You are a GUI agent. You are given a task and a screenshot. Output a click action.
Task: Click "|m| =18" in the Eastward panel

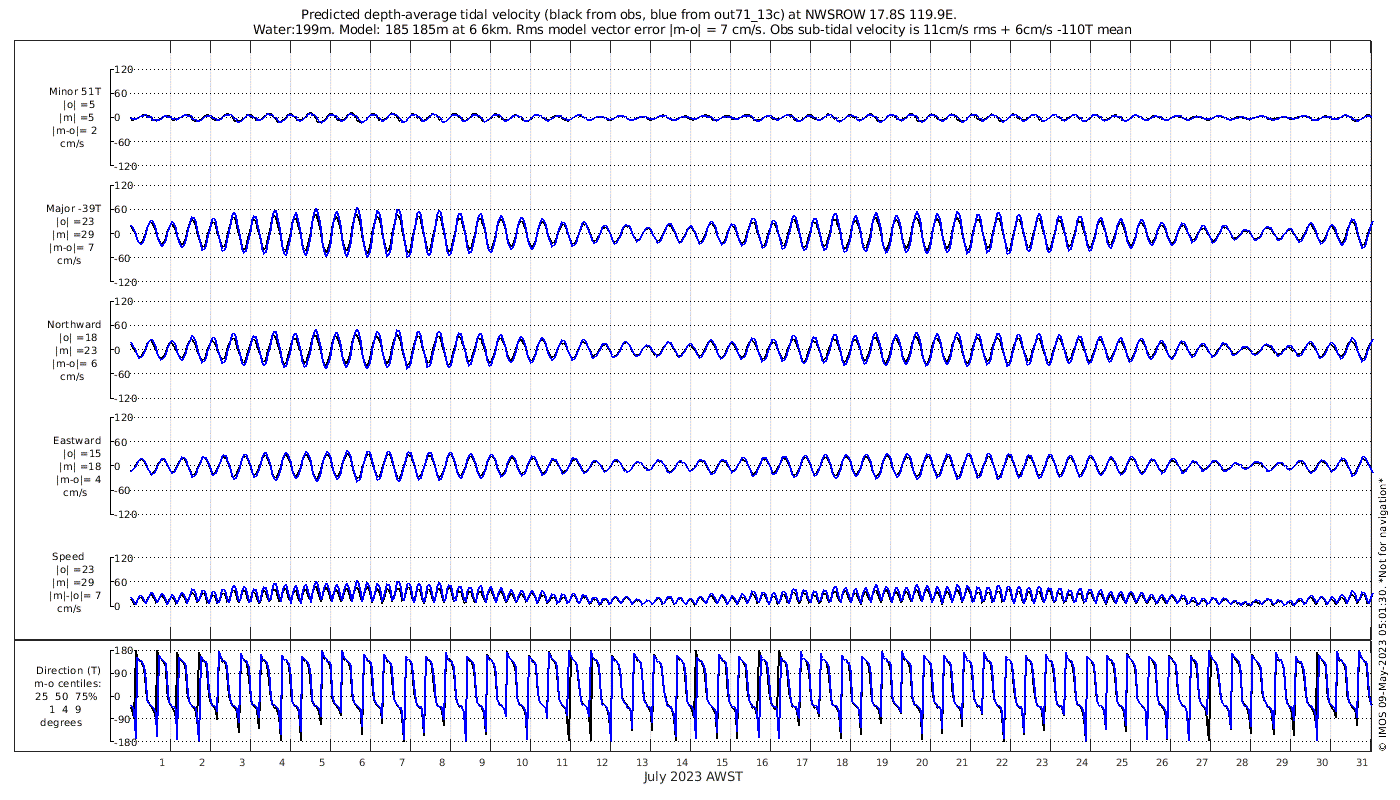click(x=80, y=467)
